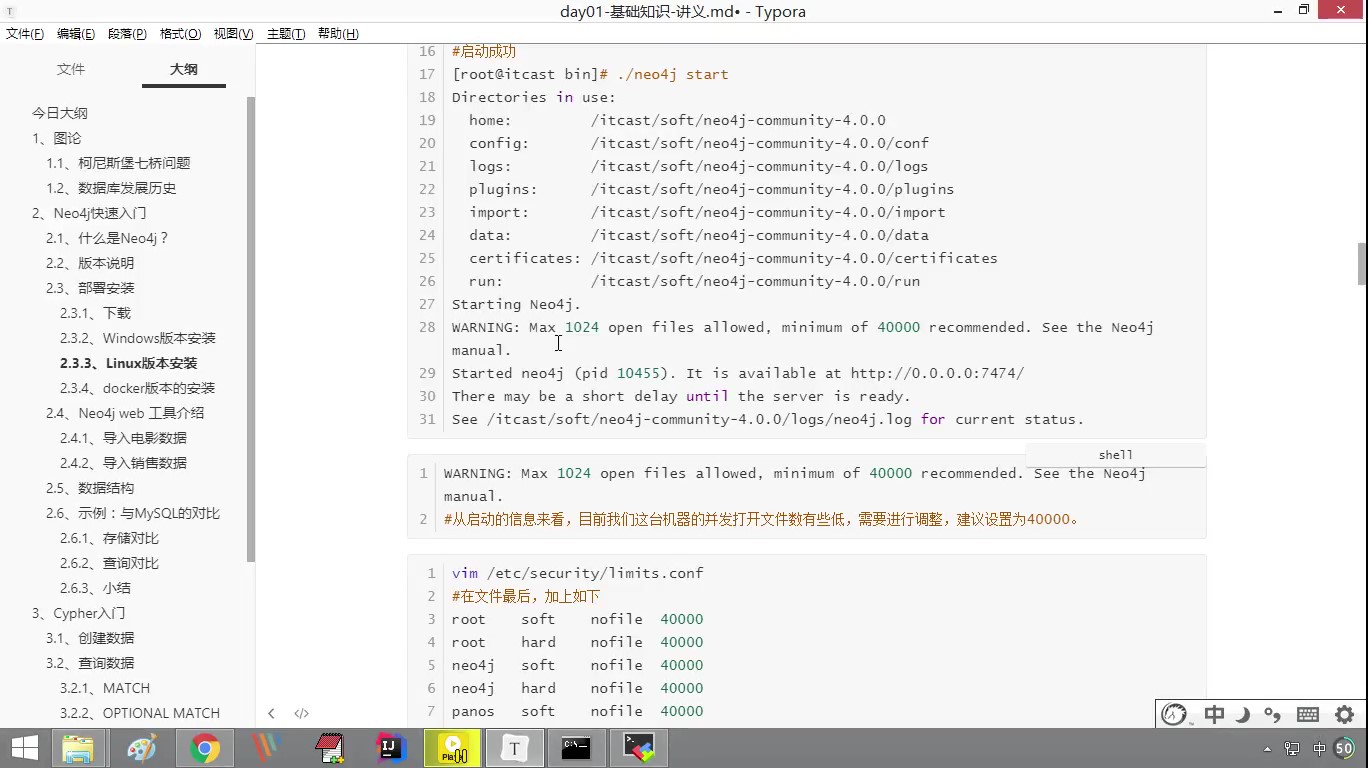
Task: Click the tray language indicator 中
Action: coord(1319,748)
